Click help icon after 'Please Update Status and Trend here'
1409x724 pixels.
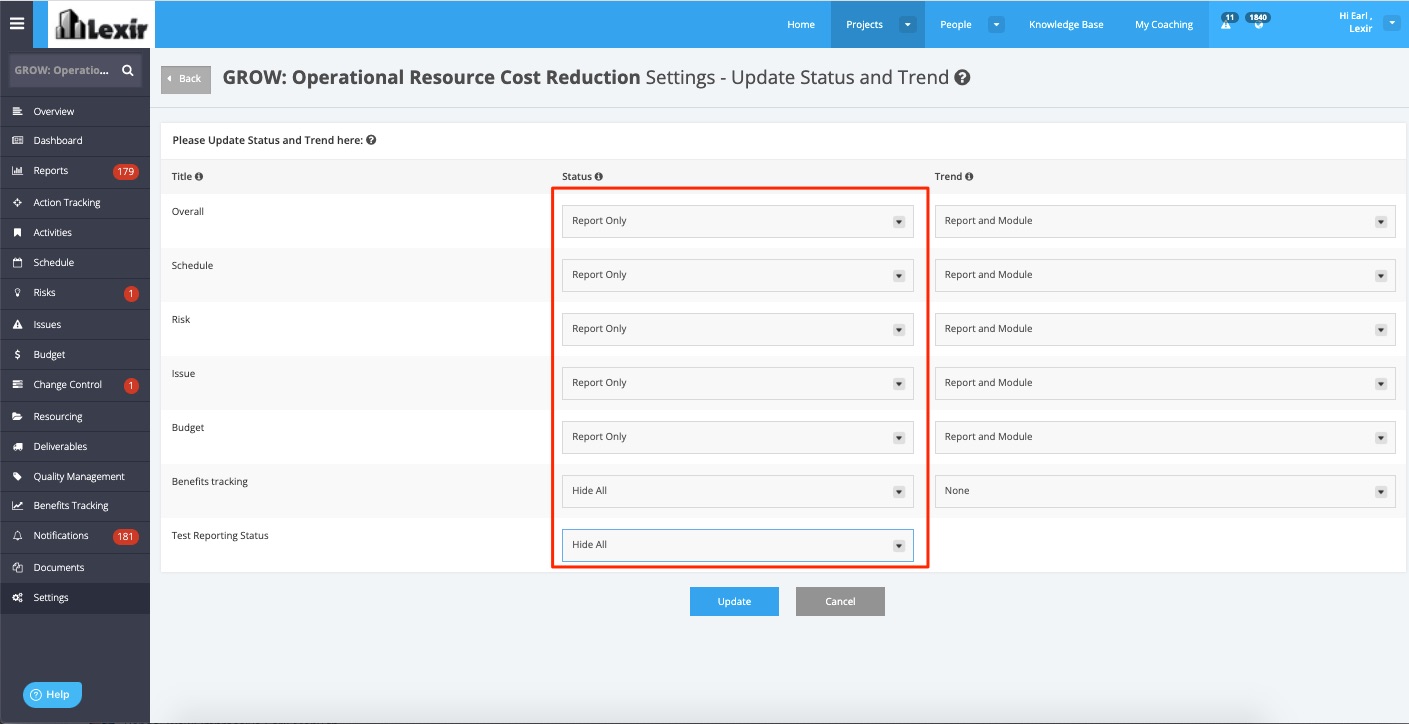[x=371, y=141]
